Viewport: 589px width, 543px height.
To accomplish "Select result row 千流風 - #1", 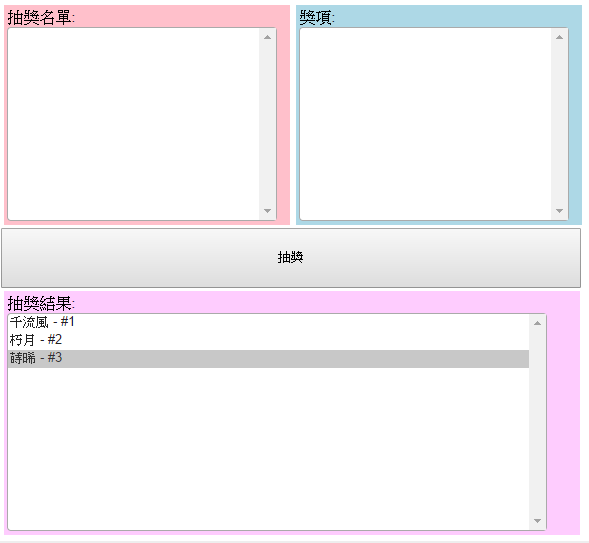I will [268, 322].
